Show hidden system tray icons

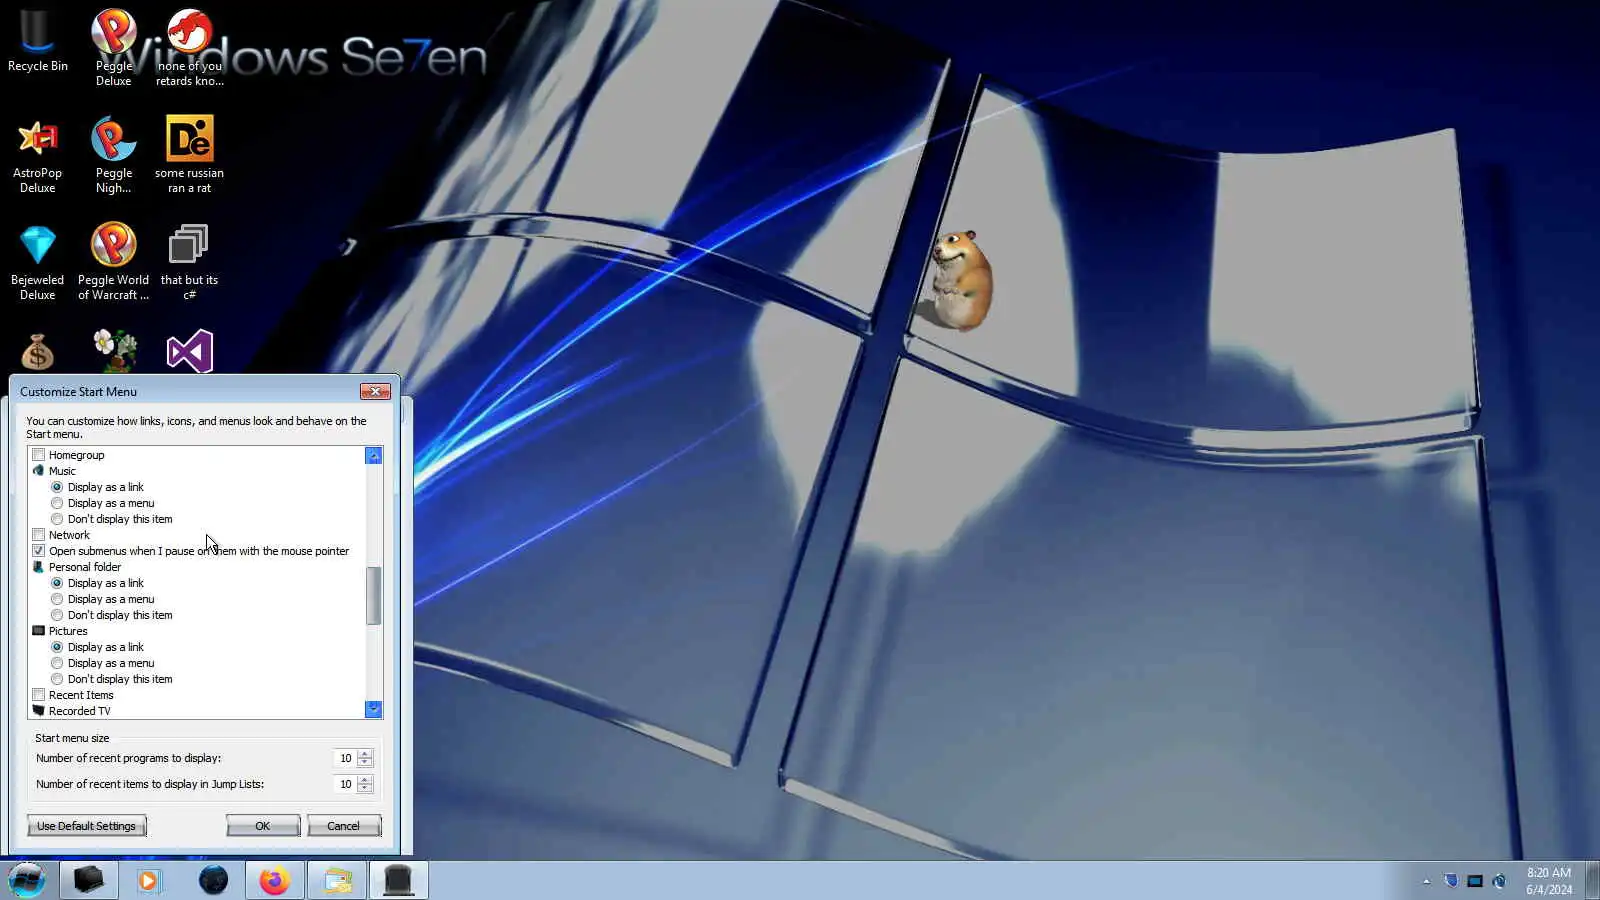pyautogui.click(x=1426, y=881)
